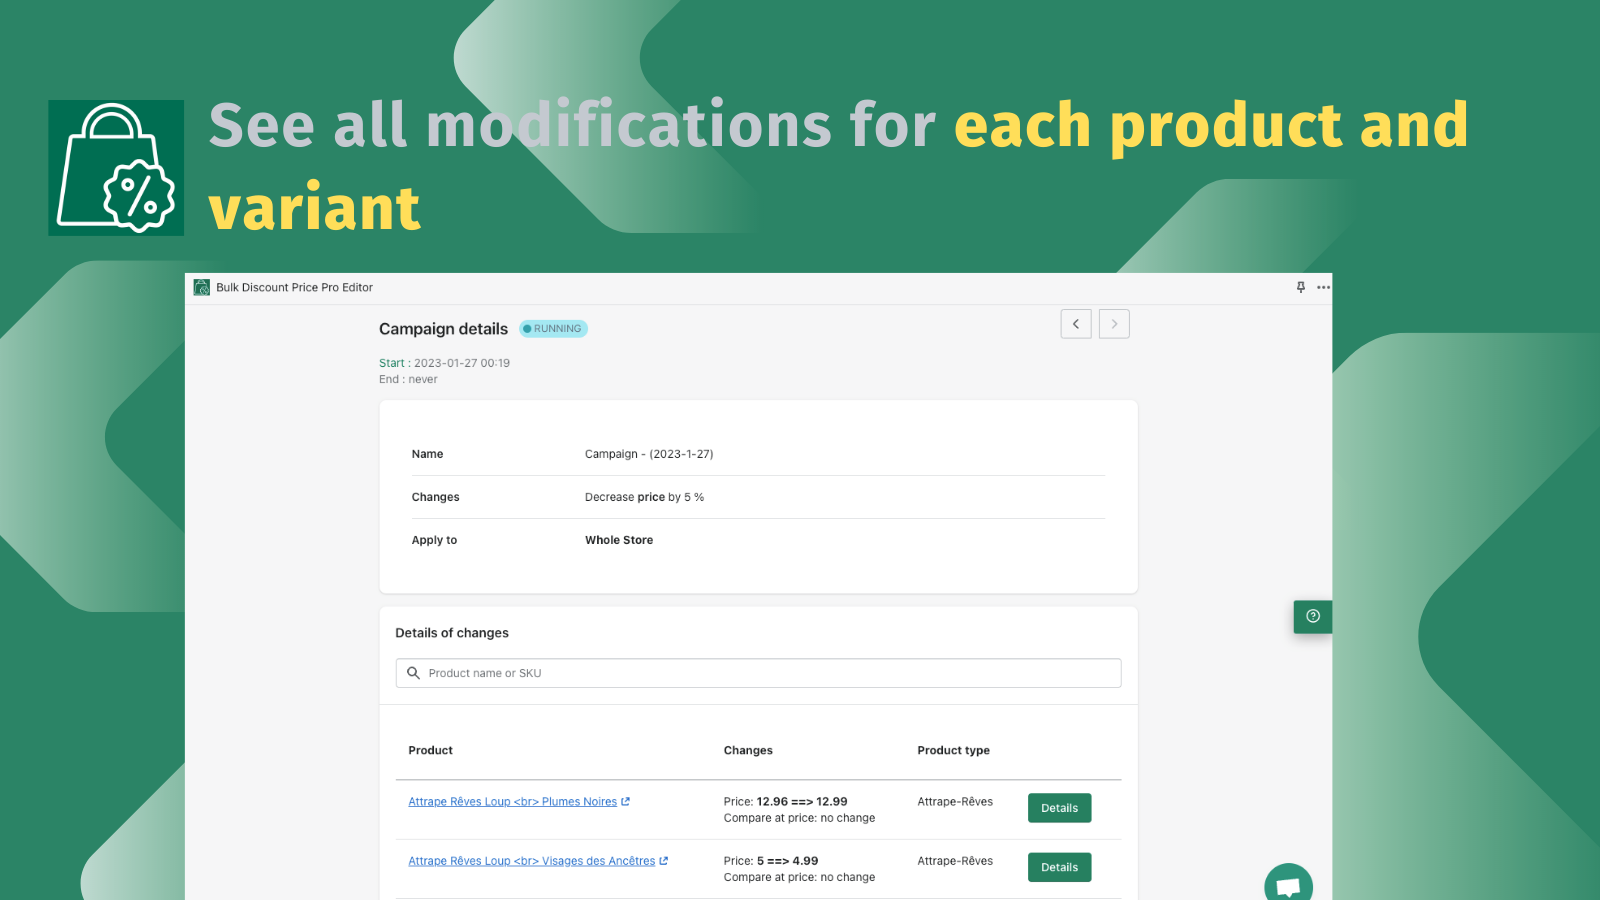Click the external link icon beside Plumes Noires
The image size is (1600, 900).
coord(626,802)
